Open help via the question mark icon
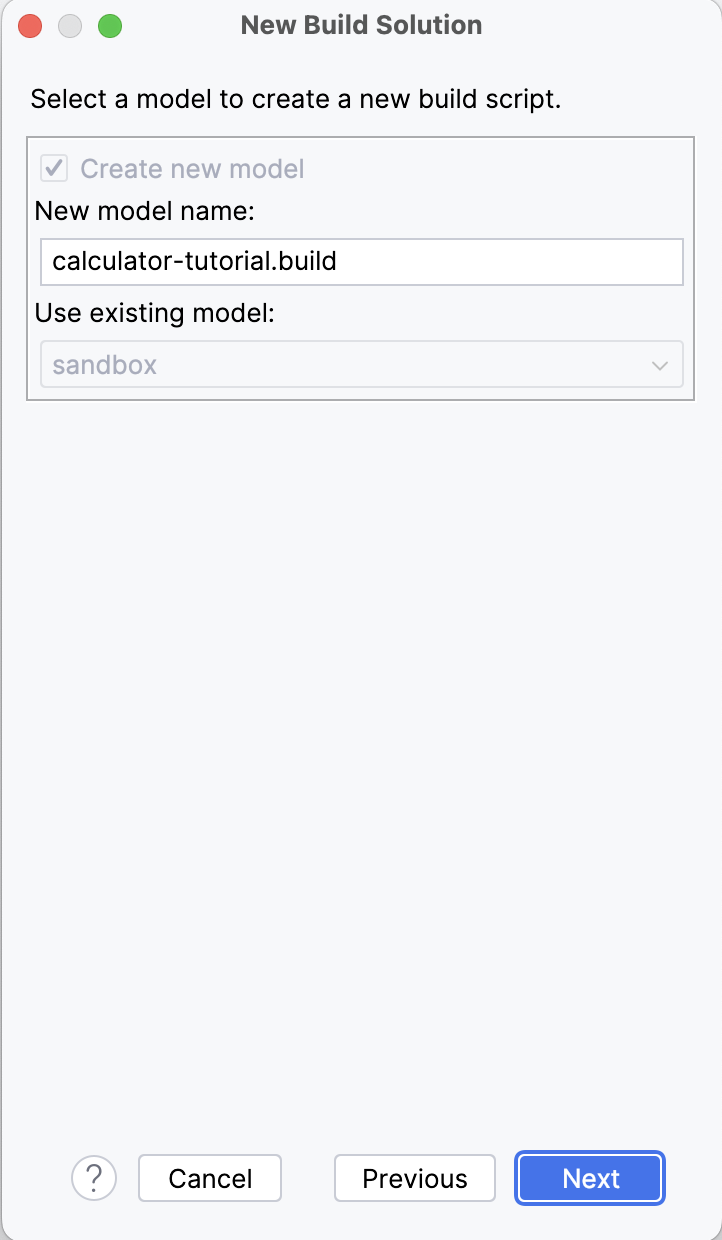 point(94,1178)
